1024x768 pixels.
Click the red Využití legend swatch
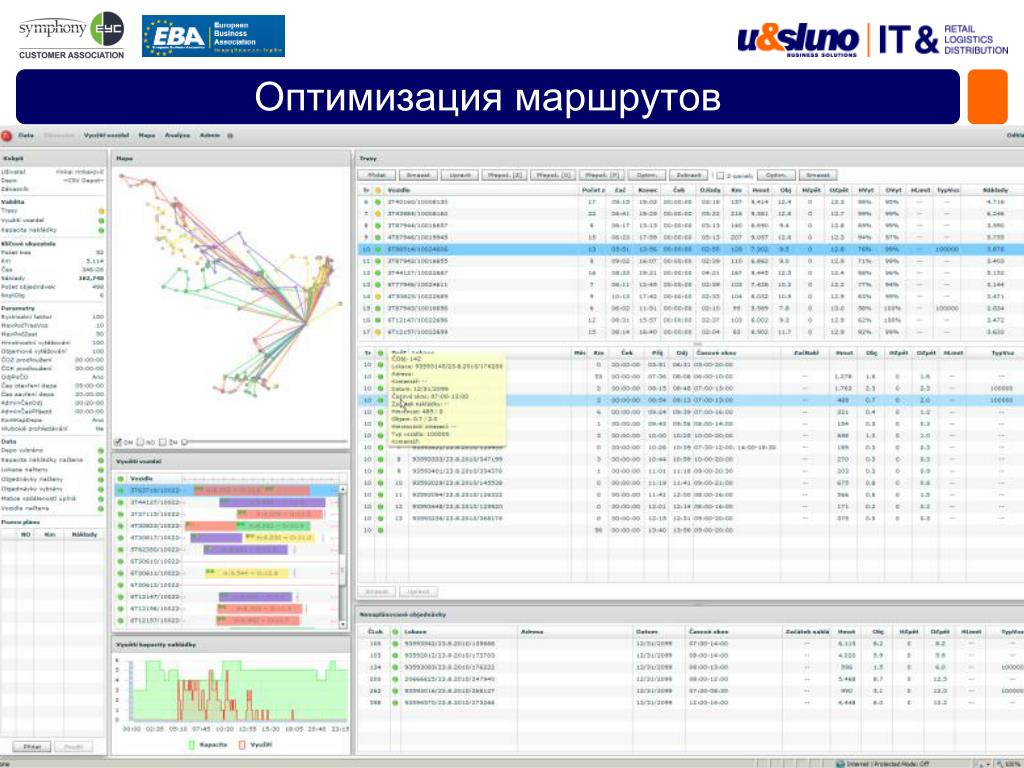[x=242, y=744]
